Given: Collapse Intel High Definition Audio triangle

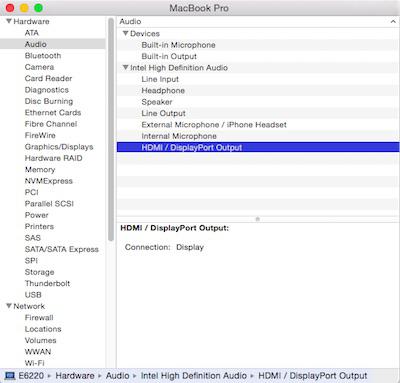Looking at the screenshot, I should pos(126,68).
